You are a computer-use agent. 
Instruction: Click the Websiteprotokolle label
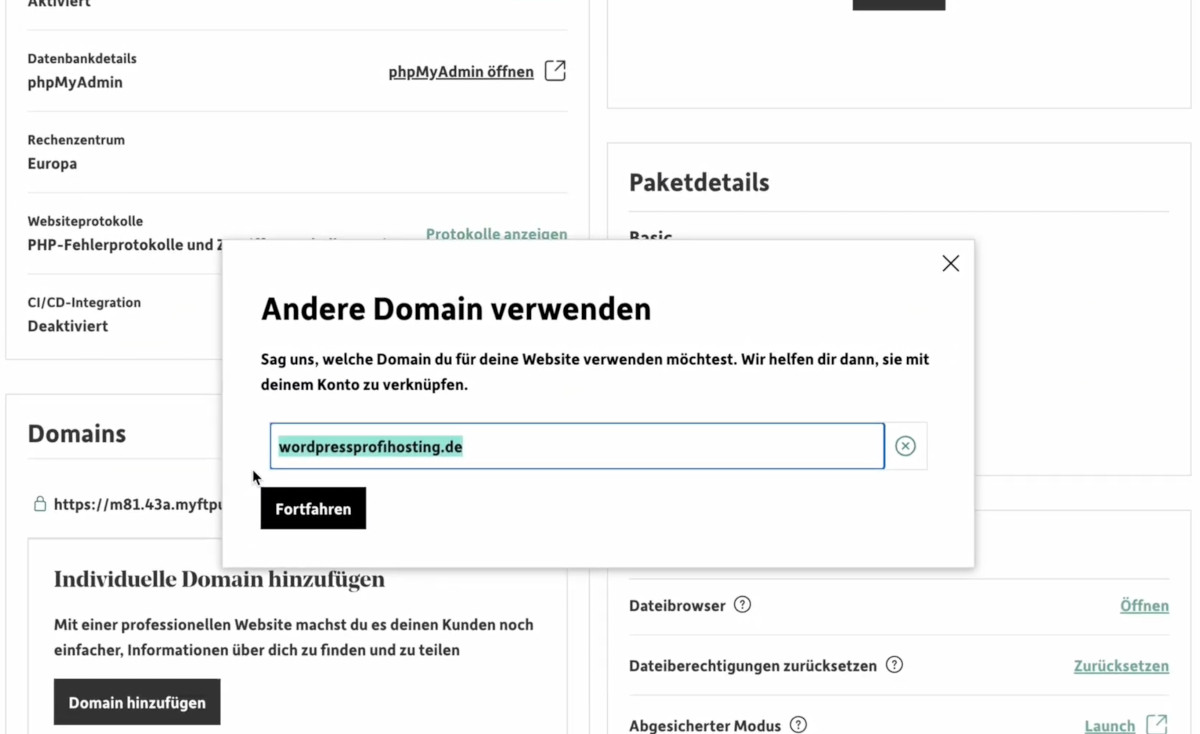point(85,221)
